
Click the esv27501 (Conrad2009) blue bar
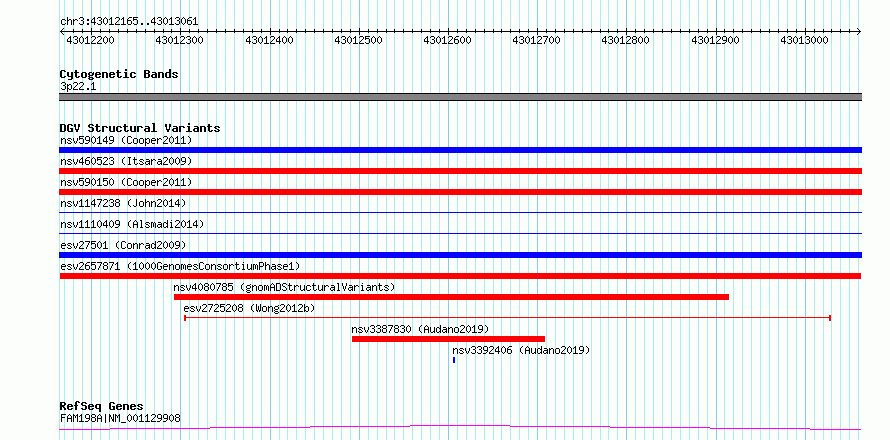tap(460, 255)
